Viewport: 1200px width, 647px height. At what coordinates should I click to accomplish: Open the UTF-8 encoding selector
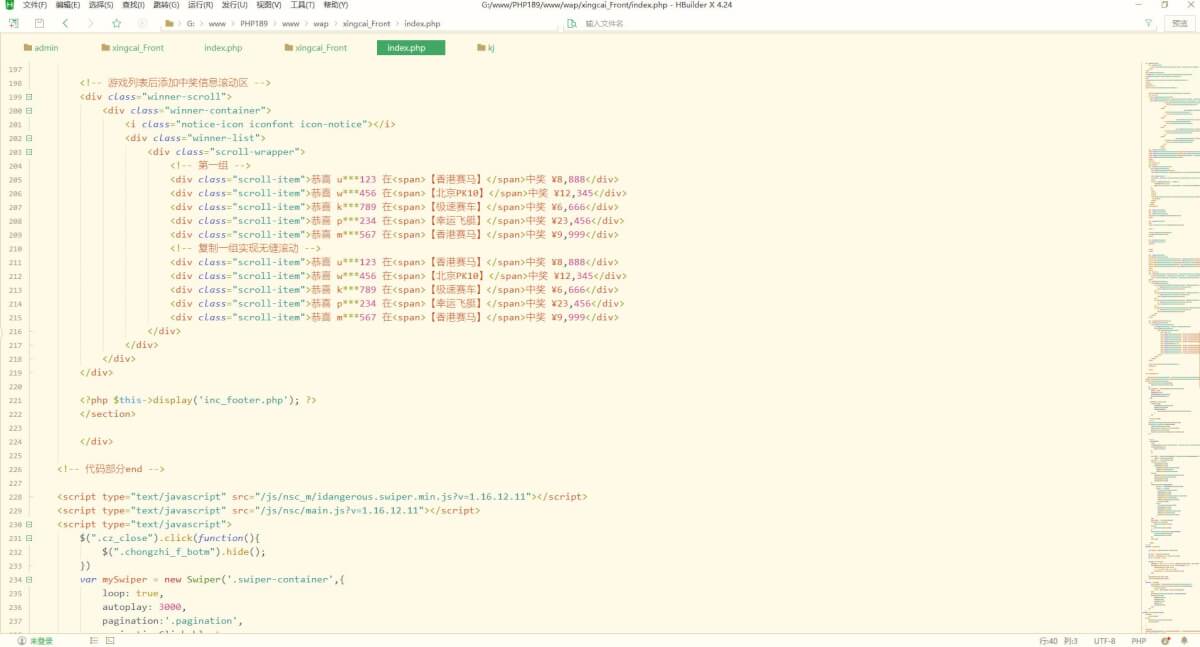(1104, 641)
